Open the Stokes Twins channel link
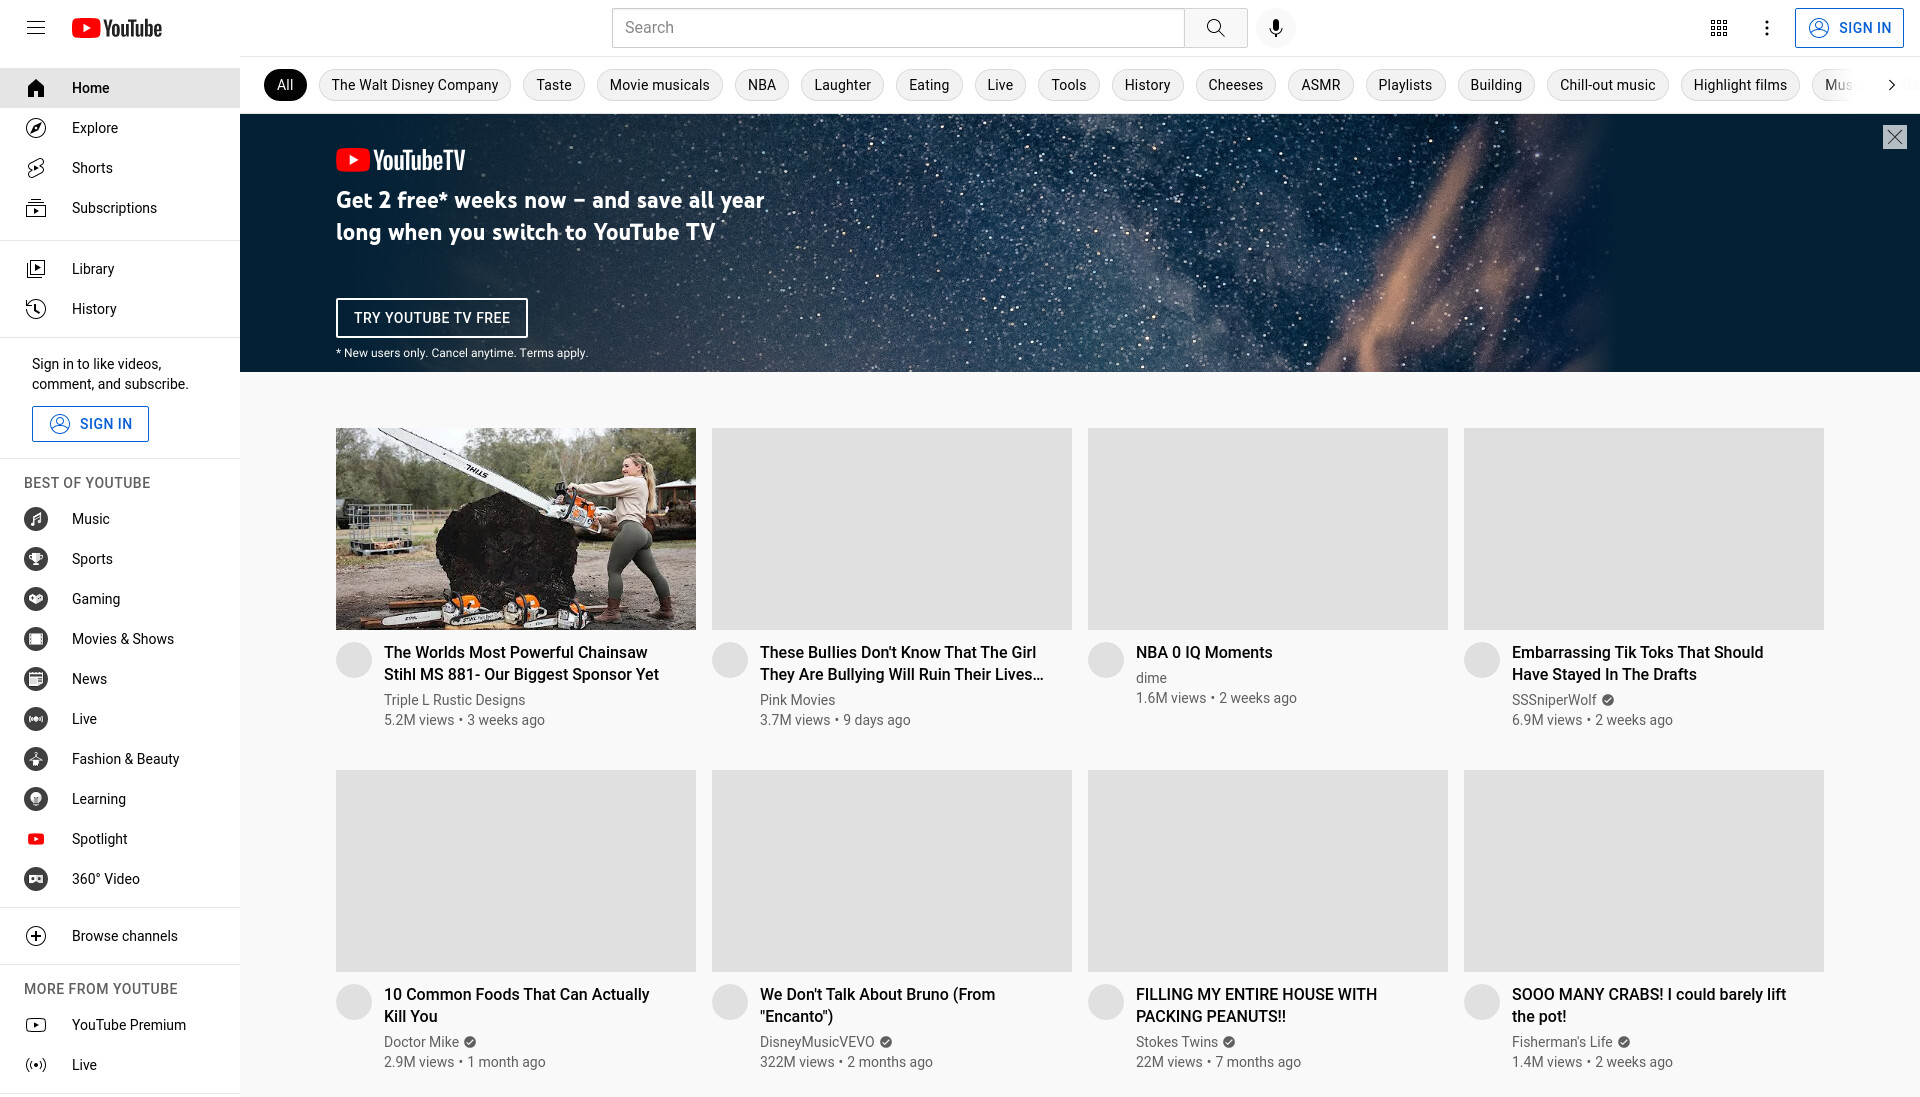Viewport: 1920px width, 1097px height. 1177,1042
